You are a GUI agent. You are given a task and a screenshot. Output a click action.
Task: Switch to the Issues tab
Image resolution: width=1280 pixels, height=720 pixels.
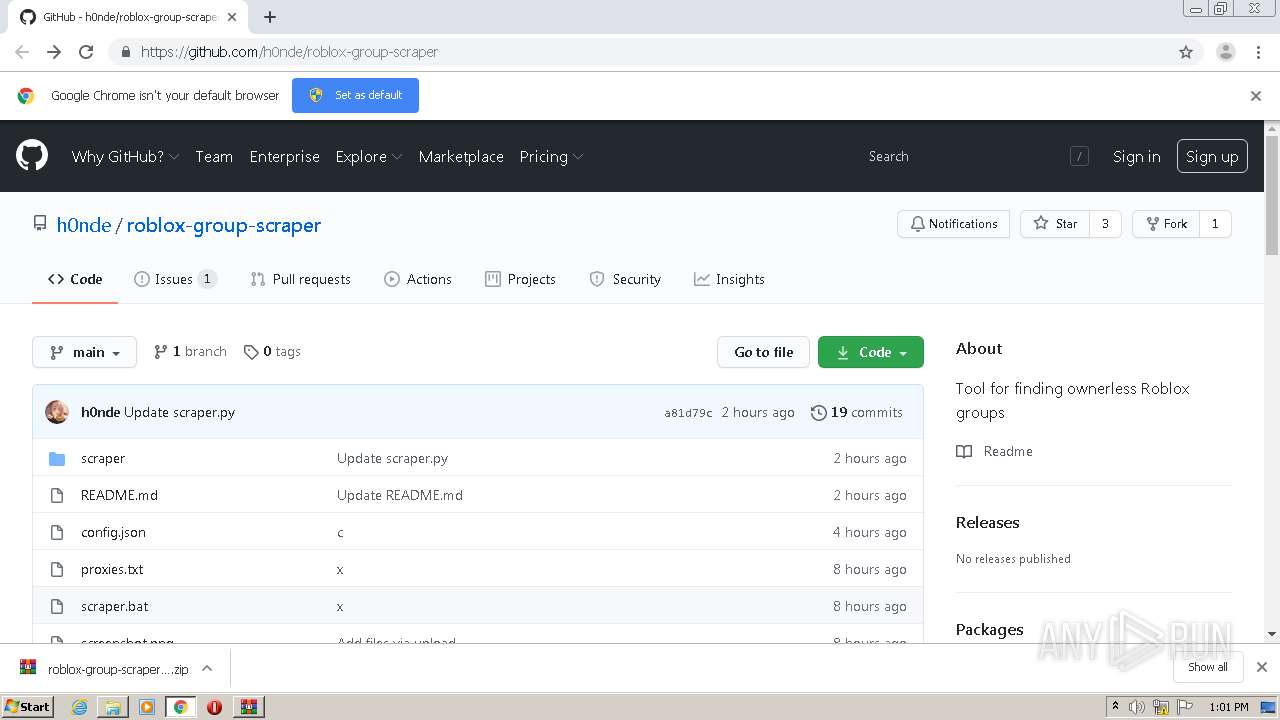tap(175, 279)
